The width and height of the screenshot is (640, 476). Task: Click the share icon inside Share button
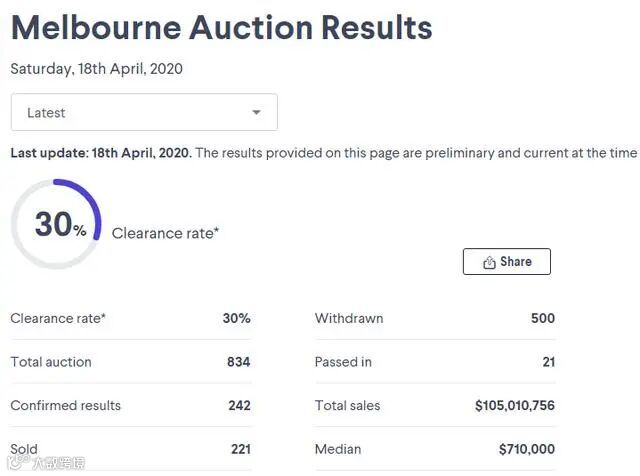click(489, 262)
